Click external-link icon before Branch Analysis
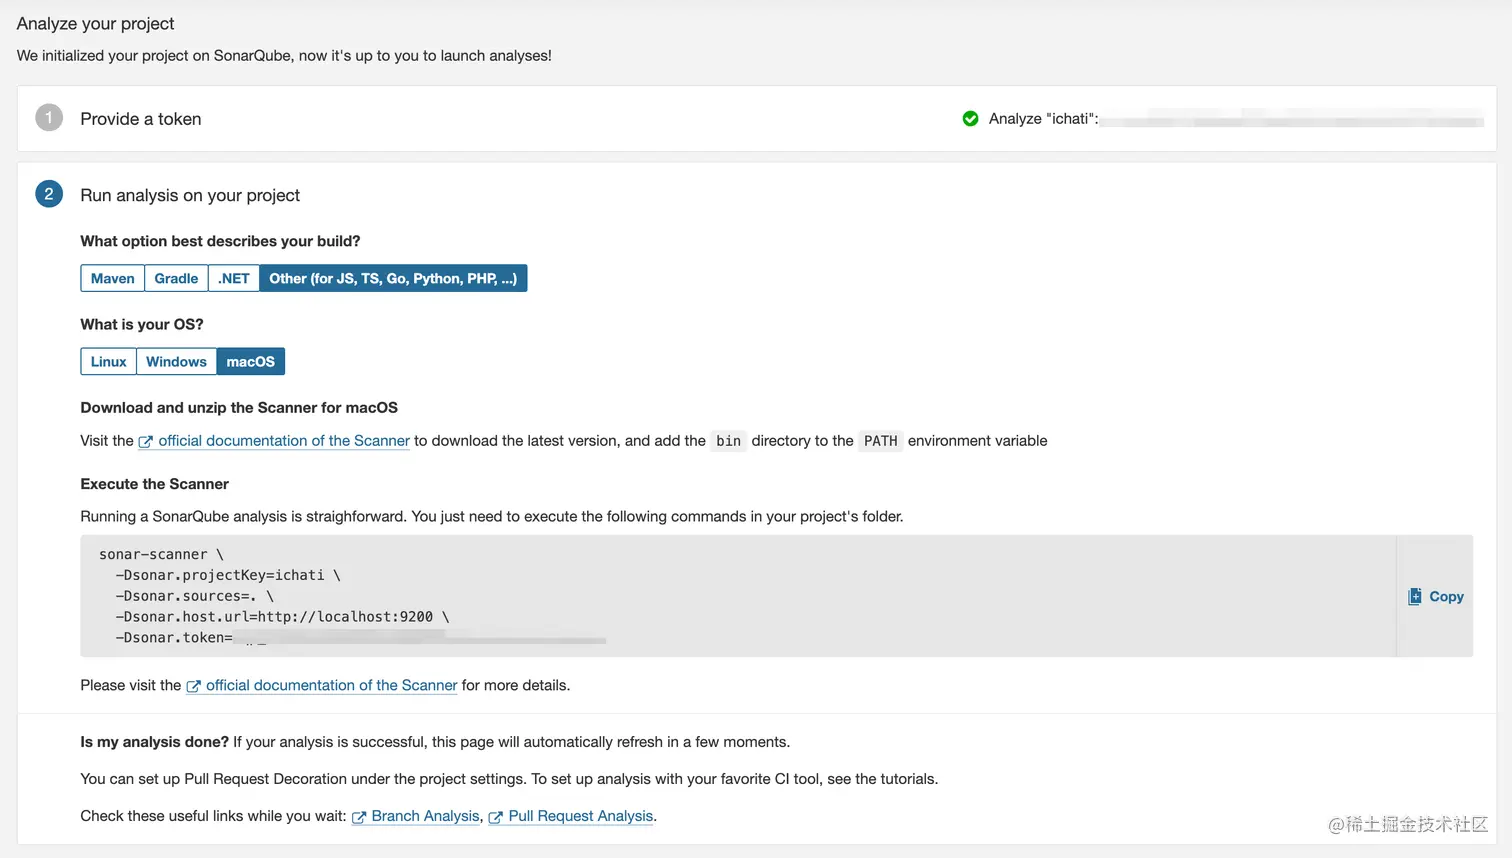1512x858 pixels. coord(359,817)
